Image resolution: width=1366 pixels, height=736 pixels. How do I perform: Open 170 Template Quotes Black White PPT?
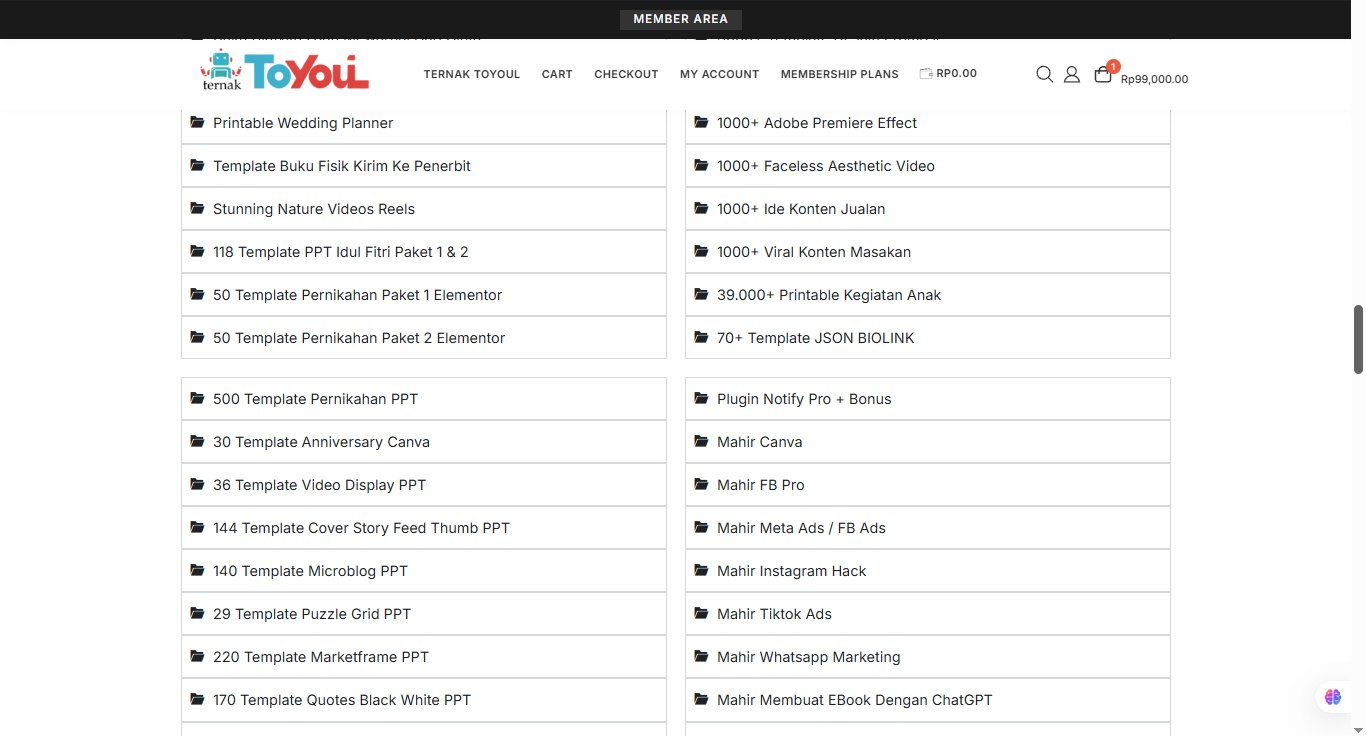point(424,700)
